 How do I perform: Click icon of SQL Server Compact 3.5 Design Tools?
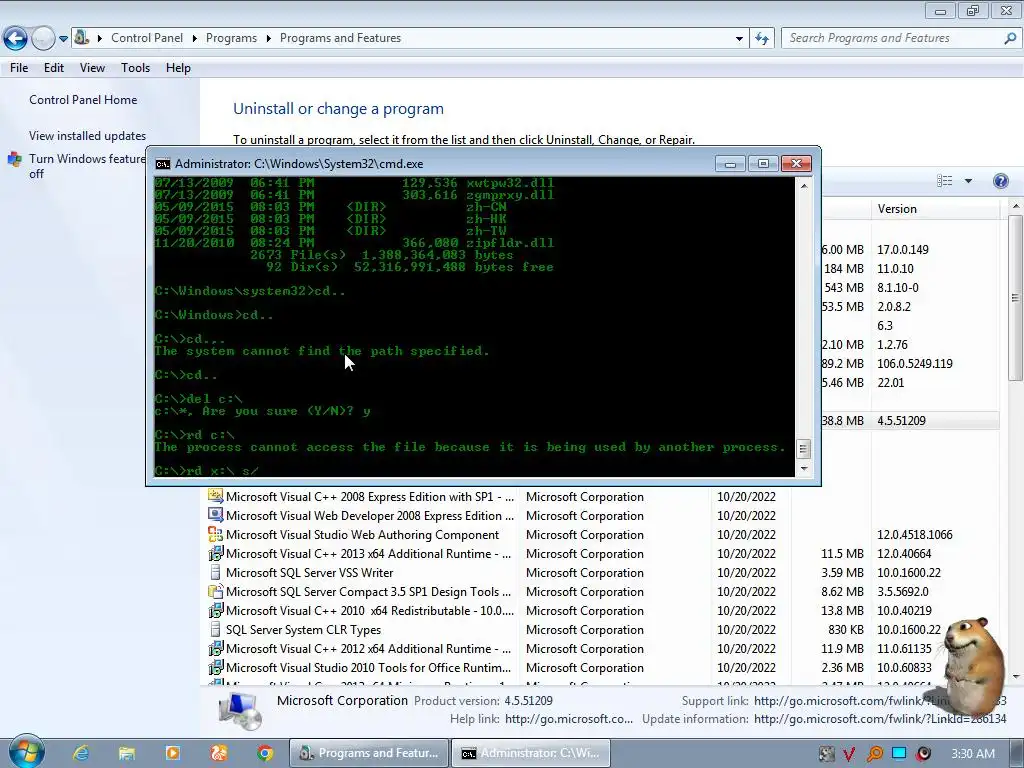tap(215, 591)
